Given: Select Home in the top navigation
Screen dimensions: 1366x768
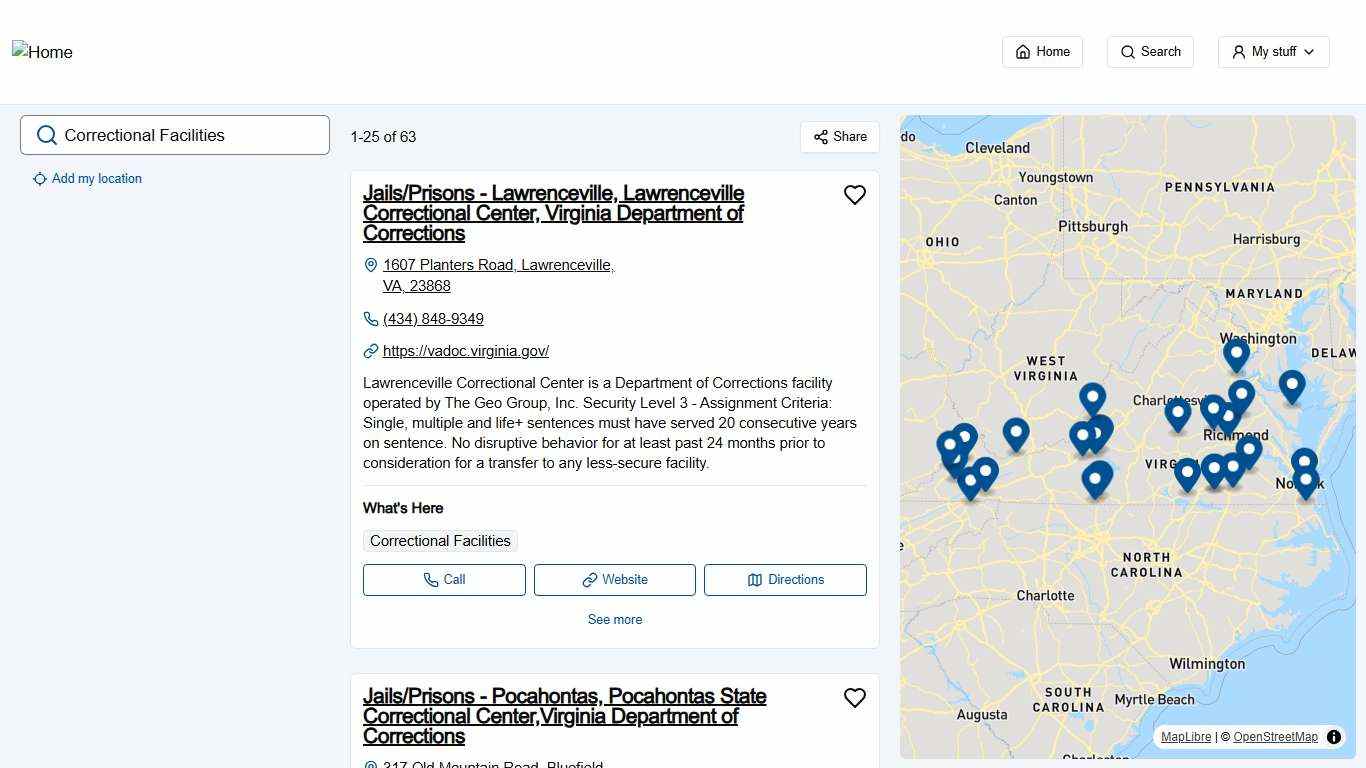Looking at the screenshot, I should [x=1042, y=51].
